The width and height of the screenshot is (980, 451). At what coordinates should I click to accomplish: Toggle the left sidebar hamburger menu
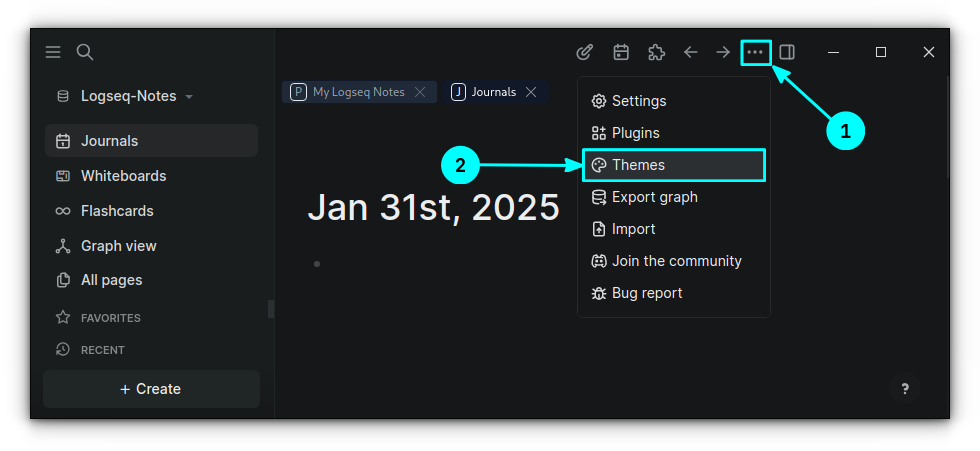coord(53,52)
